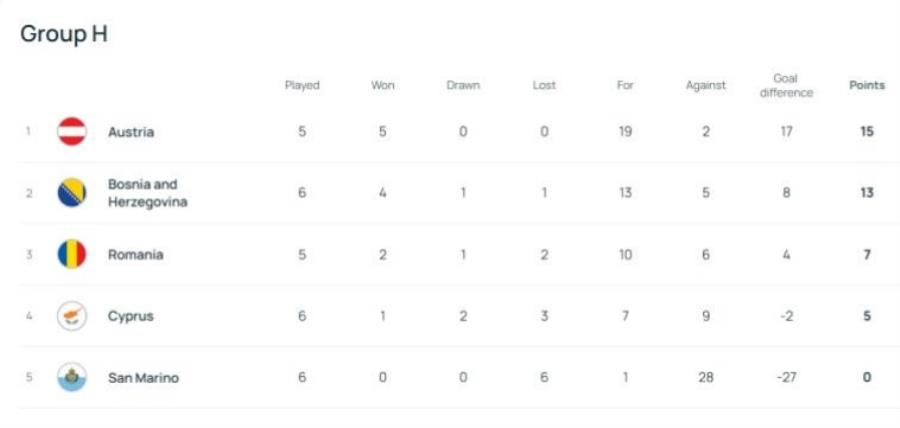Screen dimensions: 900x428
Task: Click the Drawn column header
Action: tap(463, 85)
